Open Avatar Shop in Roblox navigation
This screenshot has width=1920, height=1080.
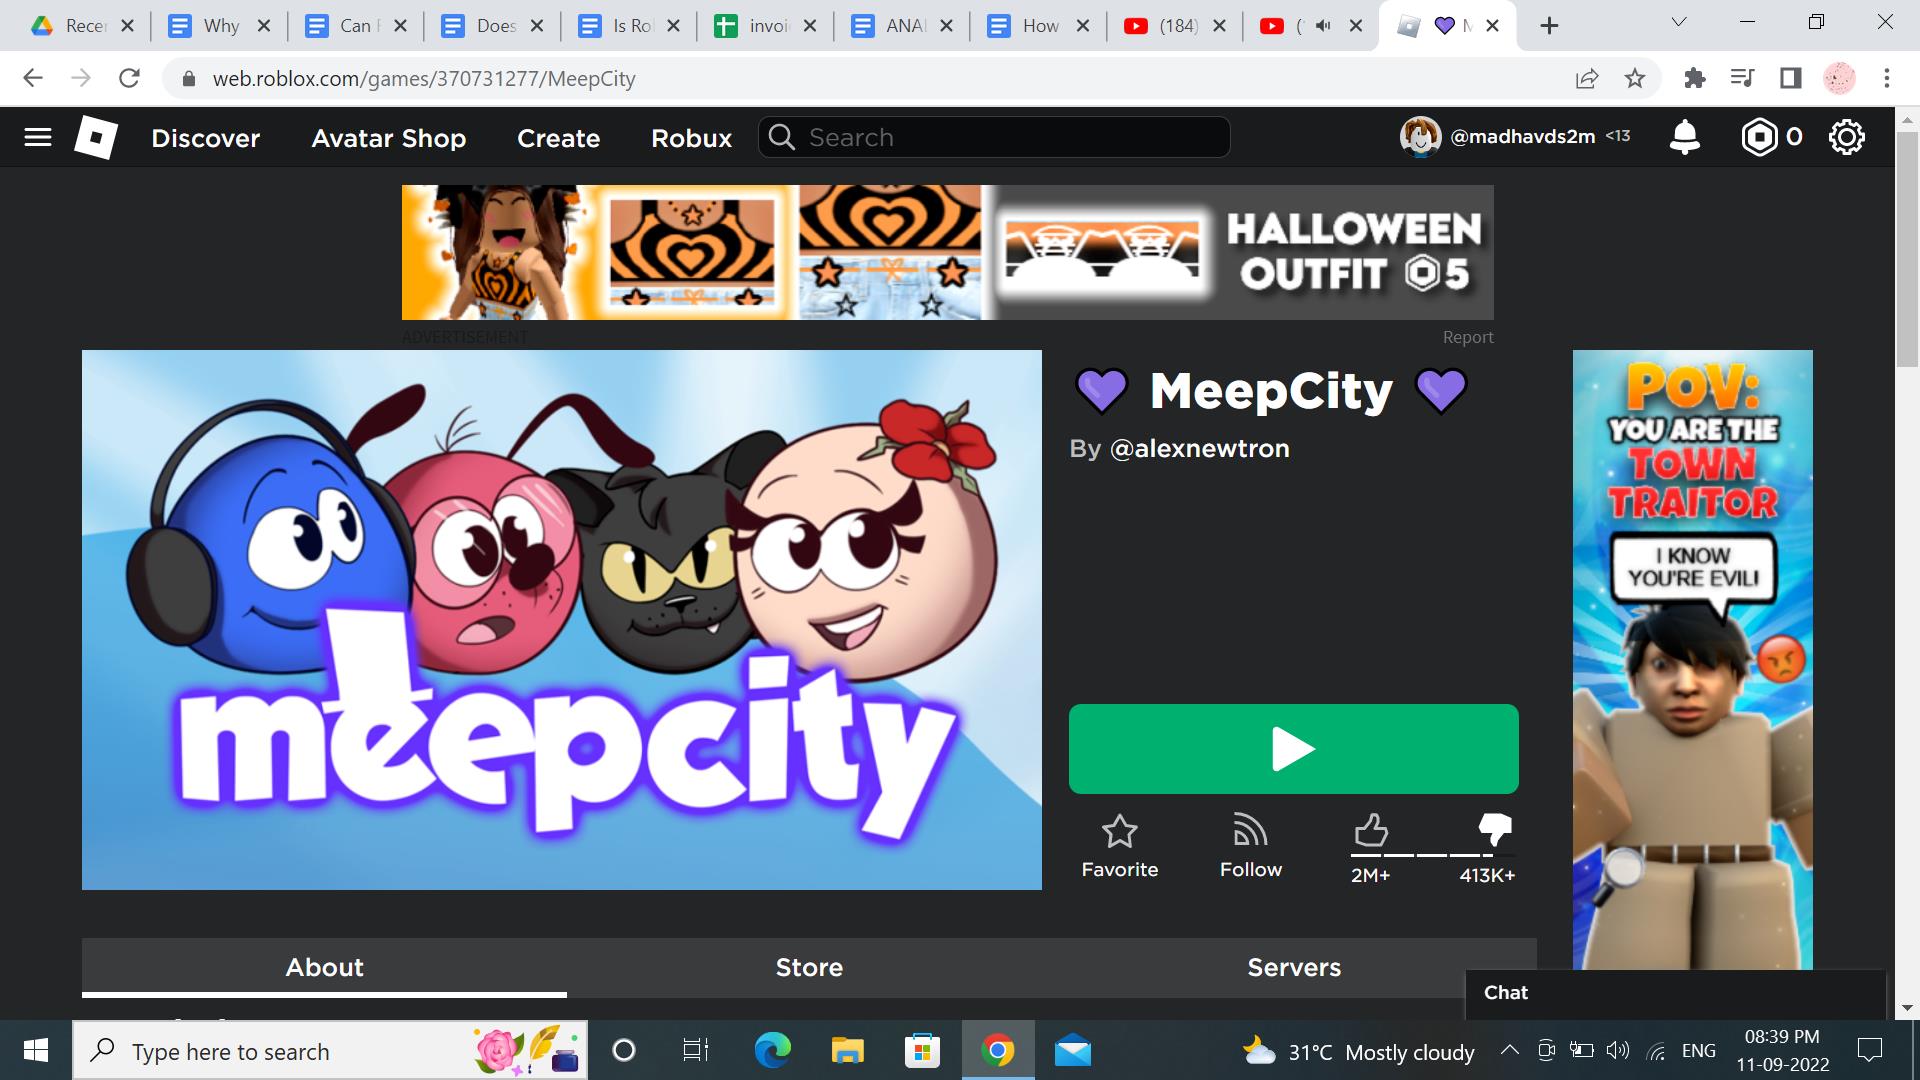[x=389, y=138]
